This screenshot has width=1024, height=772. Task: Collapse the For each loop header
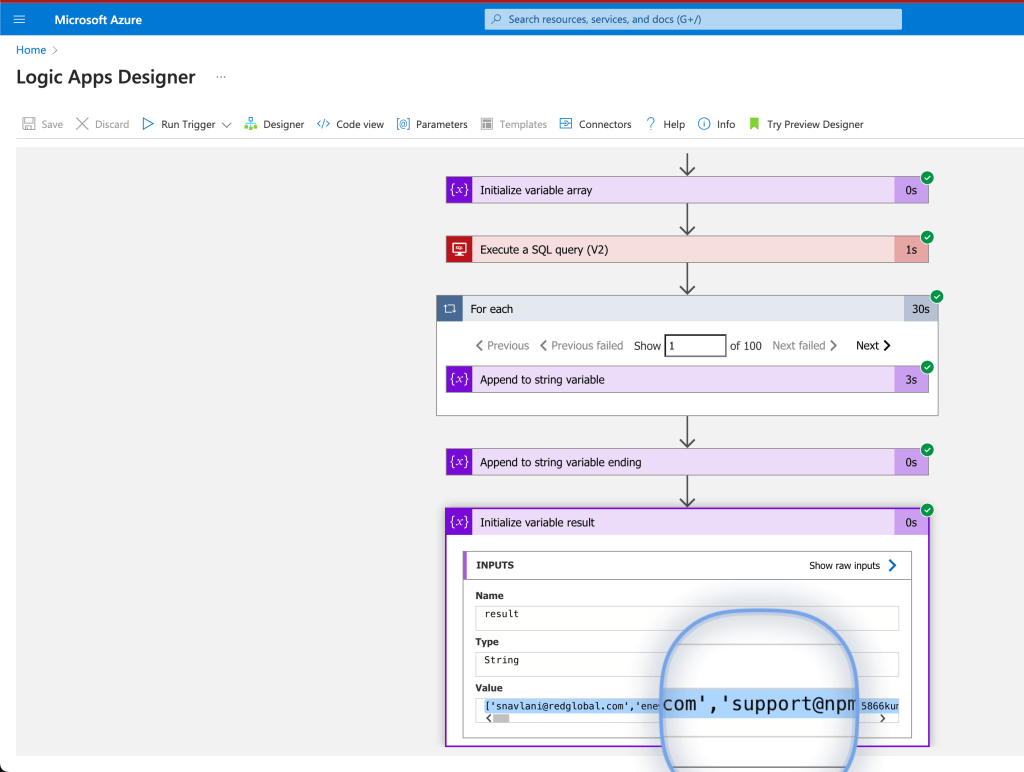click(x=686, y=309)
